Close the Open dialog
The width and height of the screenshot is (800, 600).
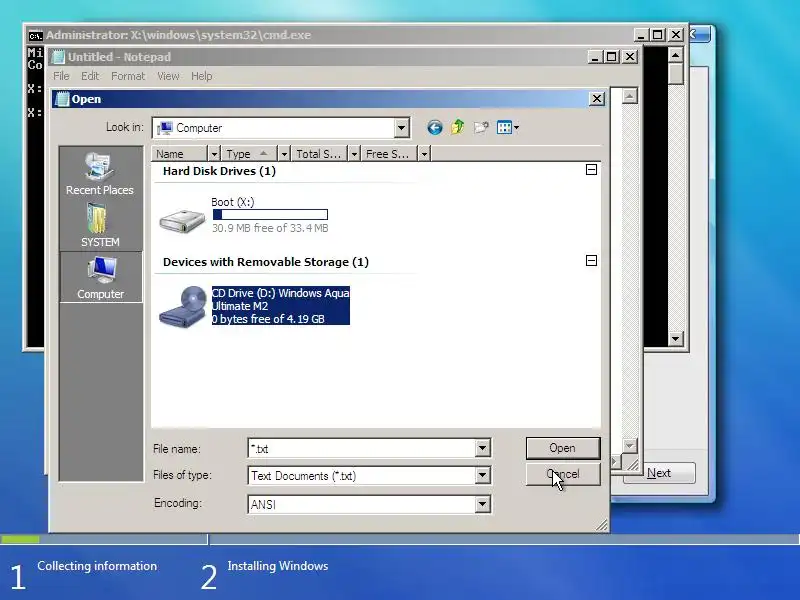pos(597,98)
